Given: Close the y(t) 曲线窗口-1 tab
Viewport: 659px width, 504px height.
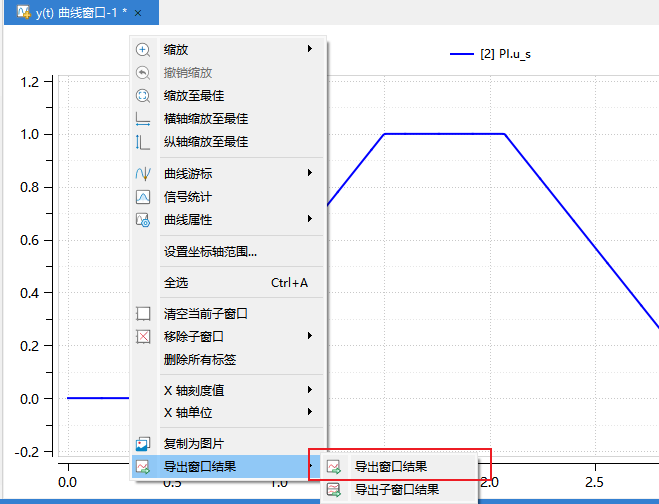Looking at the screenshot, I should tap(138, 13).
